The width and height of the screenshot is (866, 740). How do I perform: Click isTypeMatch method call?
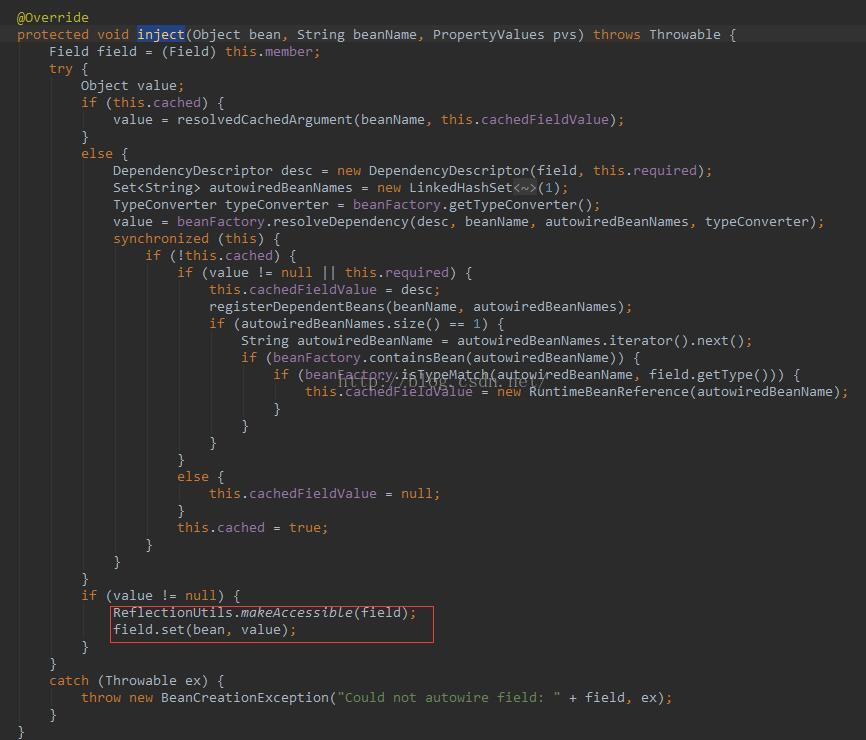pos(445,375)
